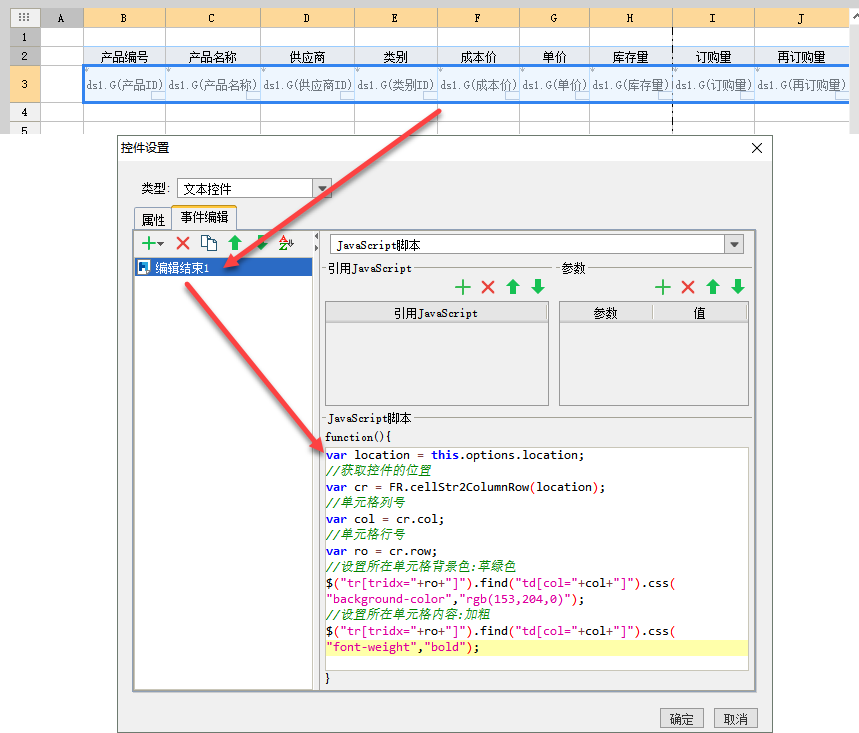Screen dimensions: 859x733
Task: Select cell ds1.G(产品名称)
Action: 213,84
